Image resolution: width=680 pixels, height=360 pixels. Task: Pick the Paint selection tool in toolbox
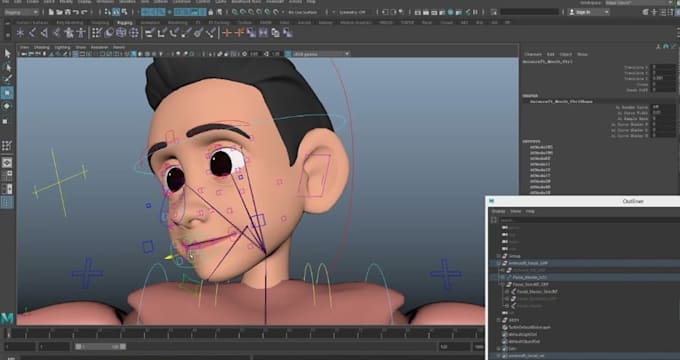click(7, 79)
